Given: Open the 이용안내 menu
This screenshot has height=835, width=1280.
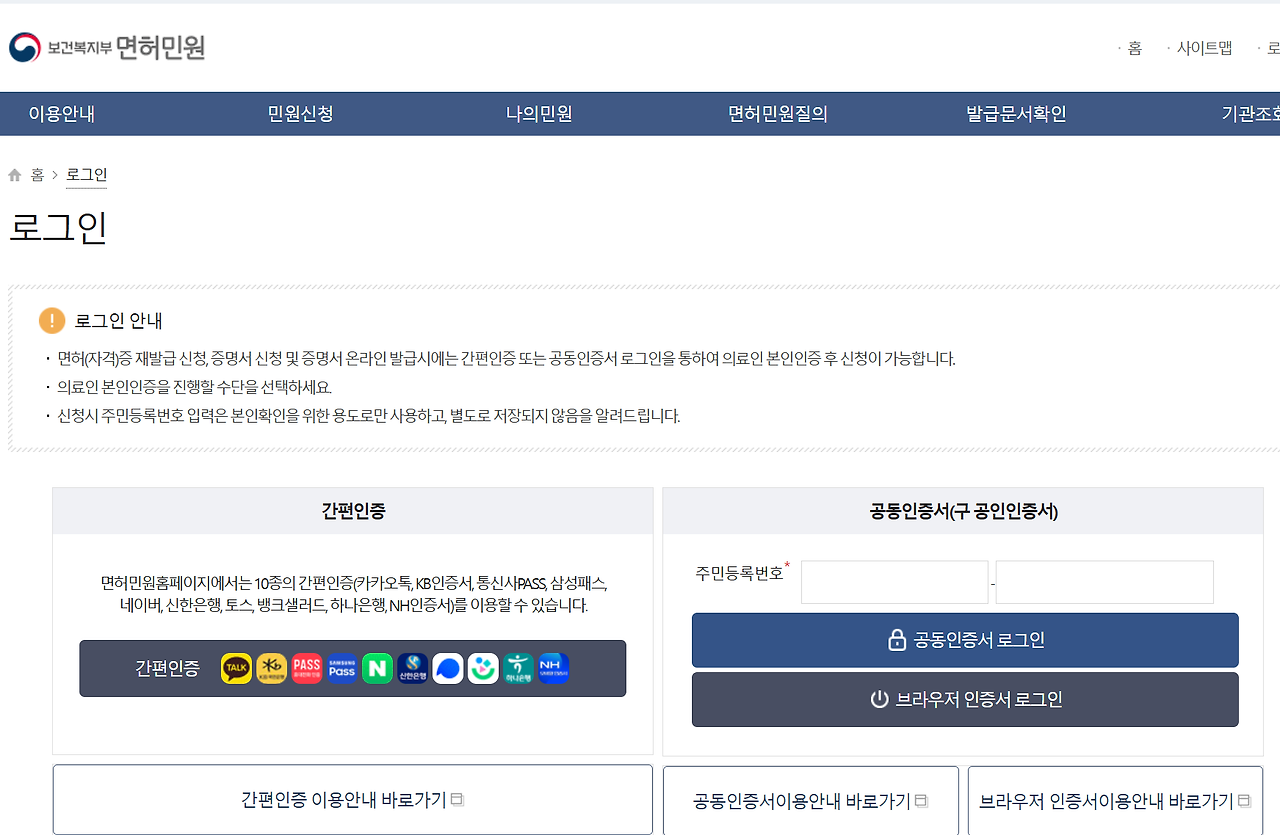Looking at the screenshot, I should pos(62,114).
